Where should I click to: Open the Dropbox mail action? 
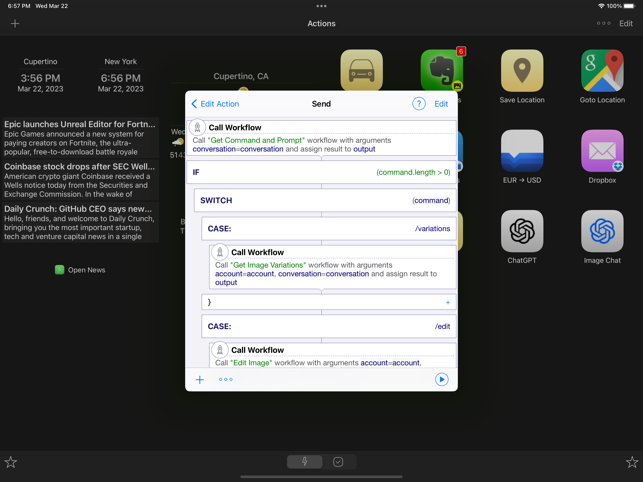602,151
